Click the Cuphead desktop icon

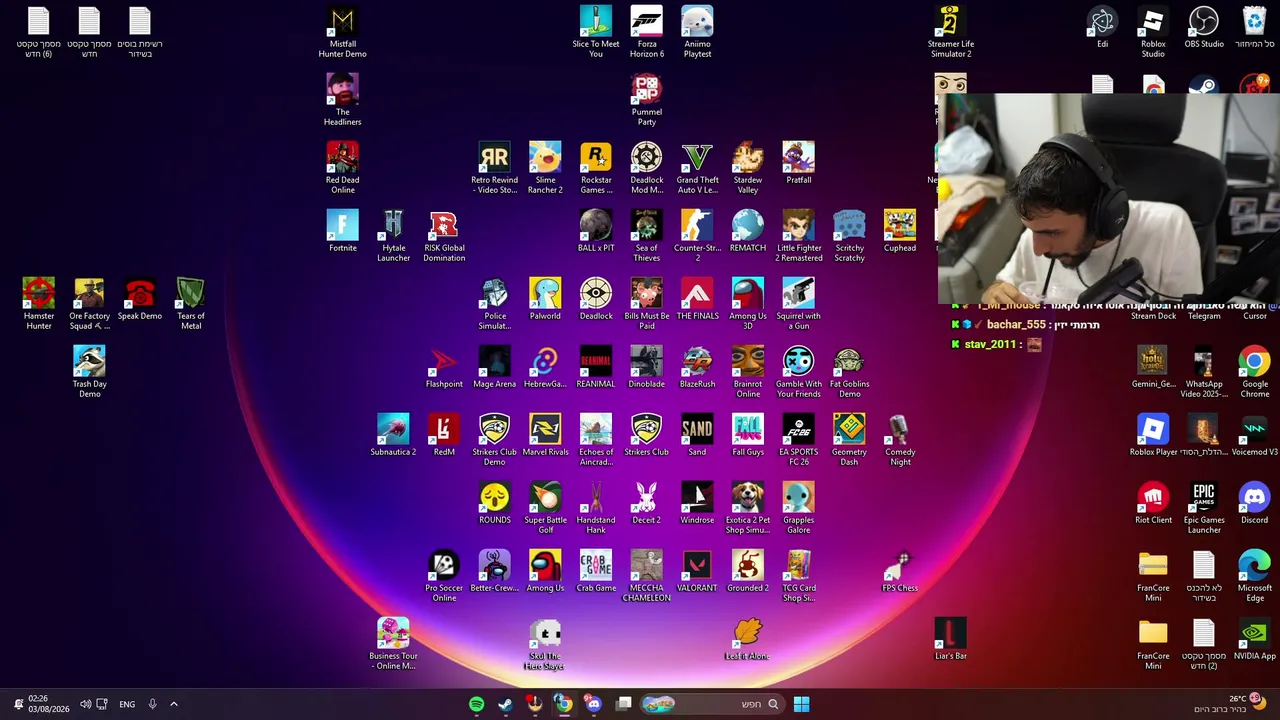click(x=900, y=232)
